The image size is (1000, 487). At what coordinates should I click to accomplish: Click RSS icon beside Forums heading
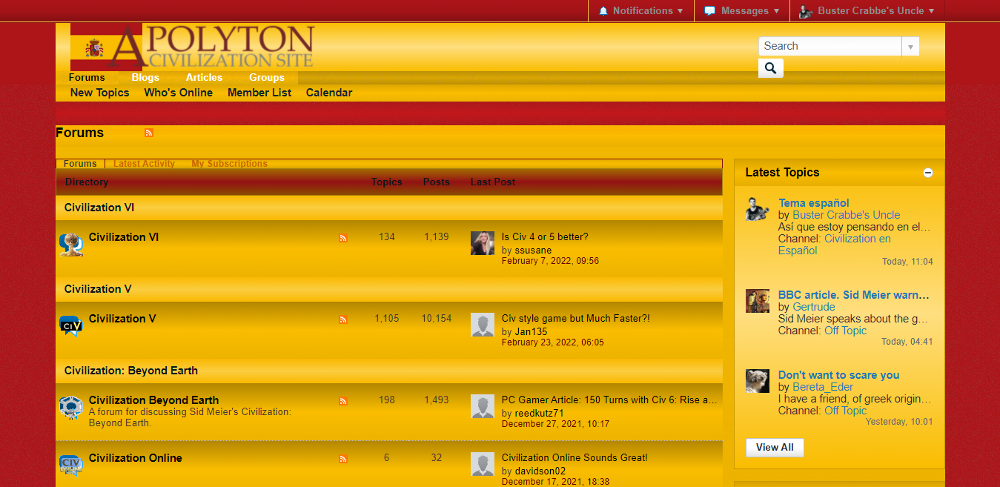pos(149,133)
